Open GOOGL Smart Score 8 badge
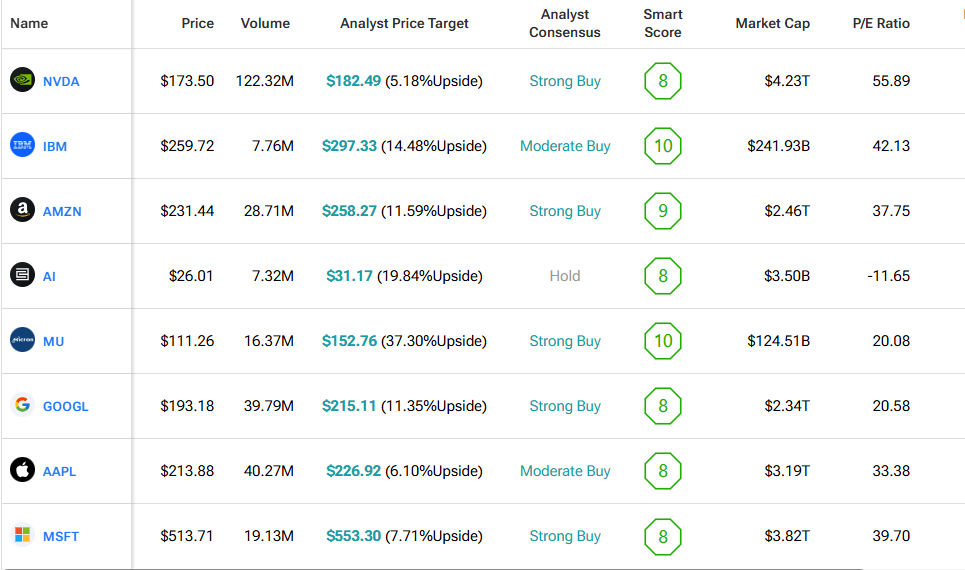Image resolution: width=965 pixels, height=570 pixels. coord(663,406)
